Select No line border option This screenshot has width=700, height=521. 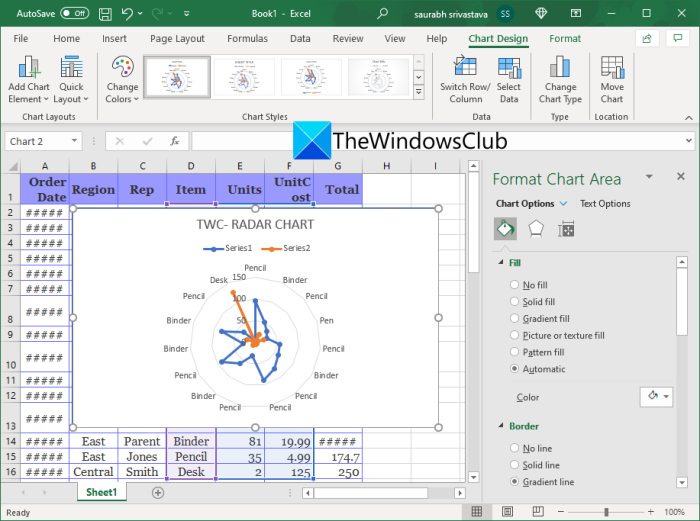click(x=514, y=448)
